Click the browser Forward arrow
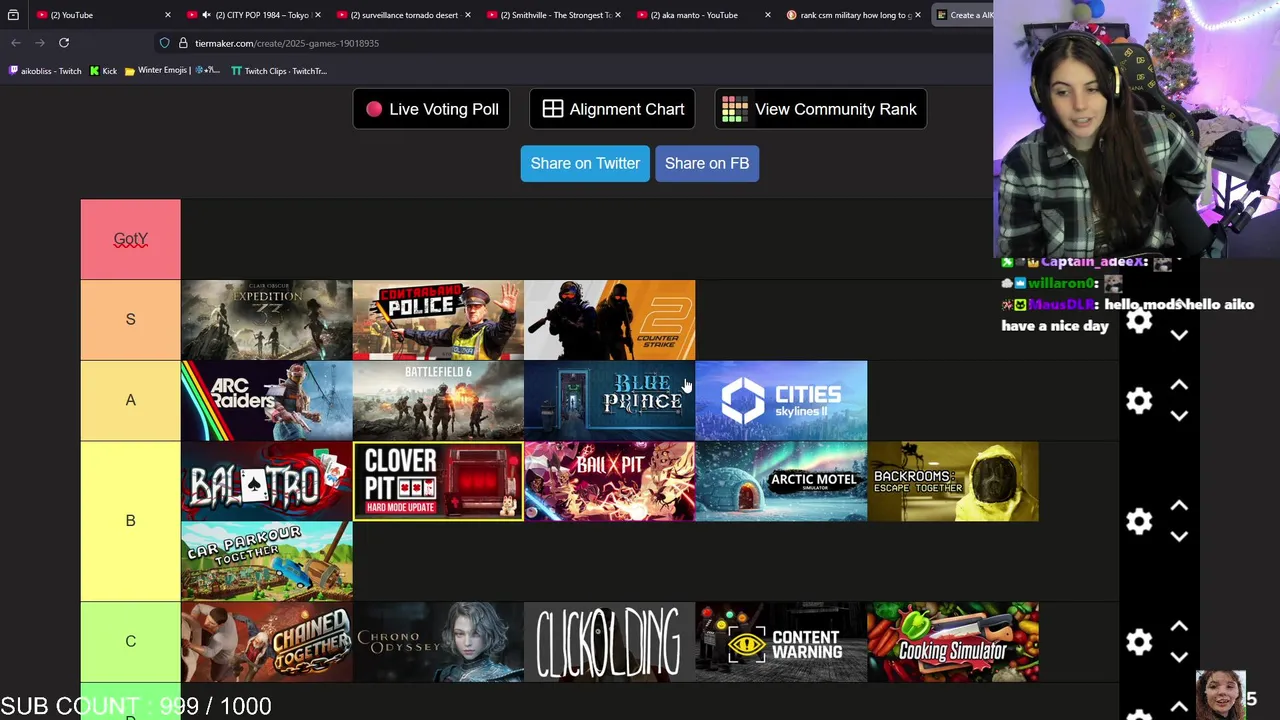1280x720 pixels. (x=40, y=43)
